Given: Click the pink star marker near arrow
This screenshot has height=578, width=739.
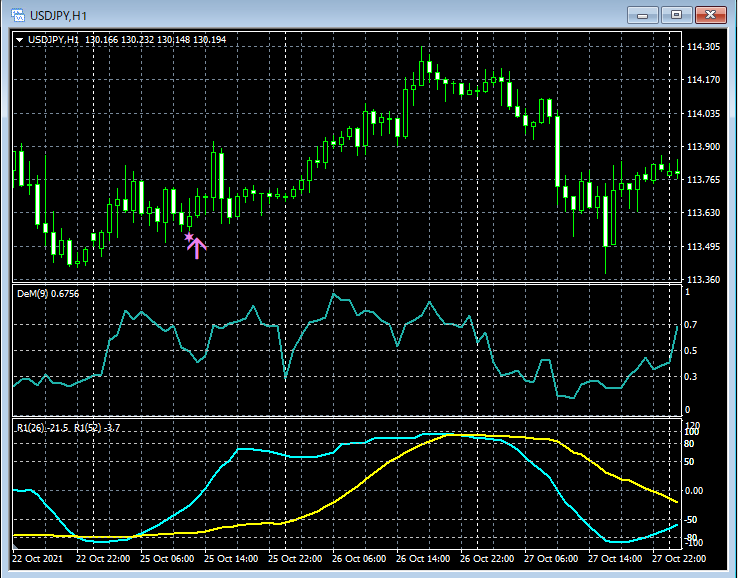Looking at the screenshot, I should pos(188,237).
